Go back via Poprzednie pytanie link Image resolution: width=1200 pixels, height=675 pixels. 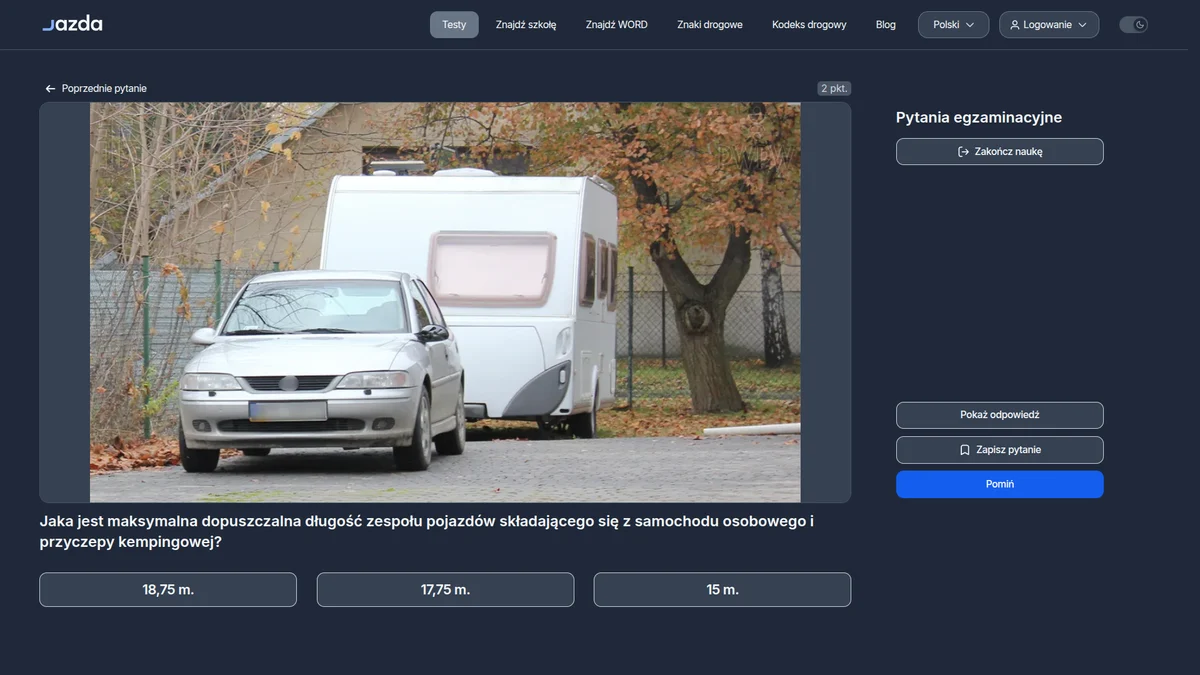click(96, 89)
